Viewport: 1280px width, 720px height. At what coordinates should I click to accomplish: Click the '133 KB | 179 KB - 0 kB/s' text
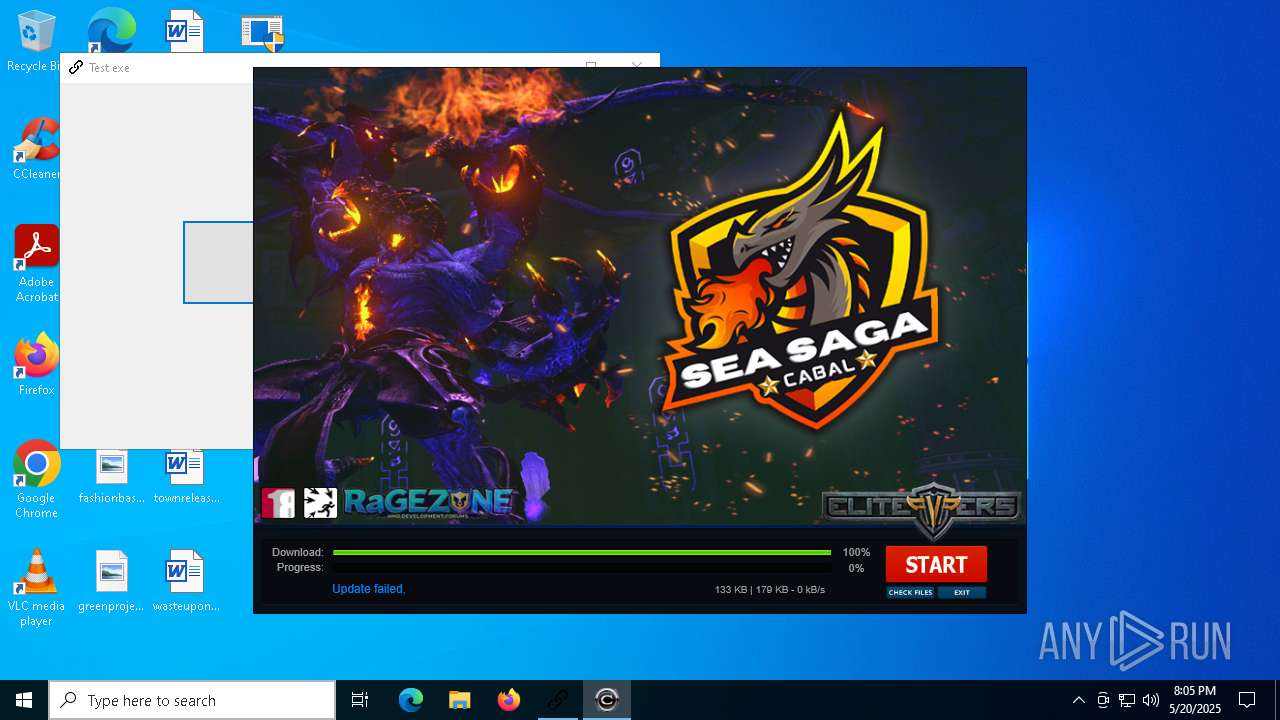point(770,590)
